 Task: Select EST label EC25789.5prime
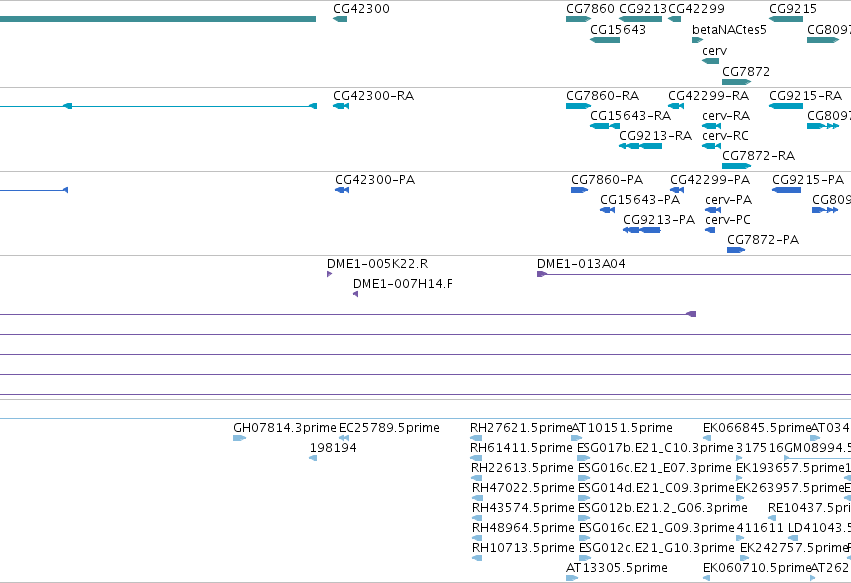coord(389,428)
